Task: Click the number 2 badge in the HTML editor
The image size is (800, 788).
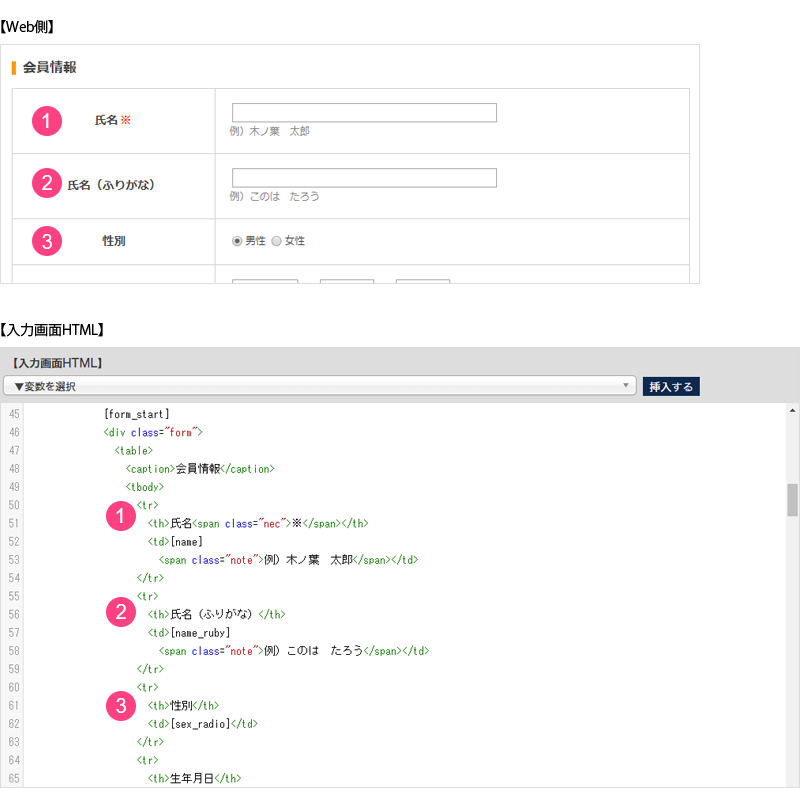Action: [x=121, y=612]
